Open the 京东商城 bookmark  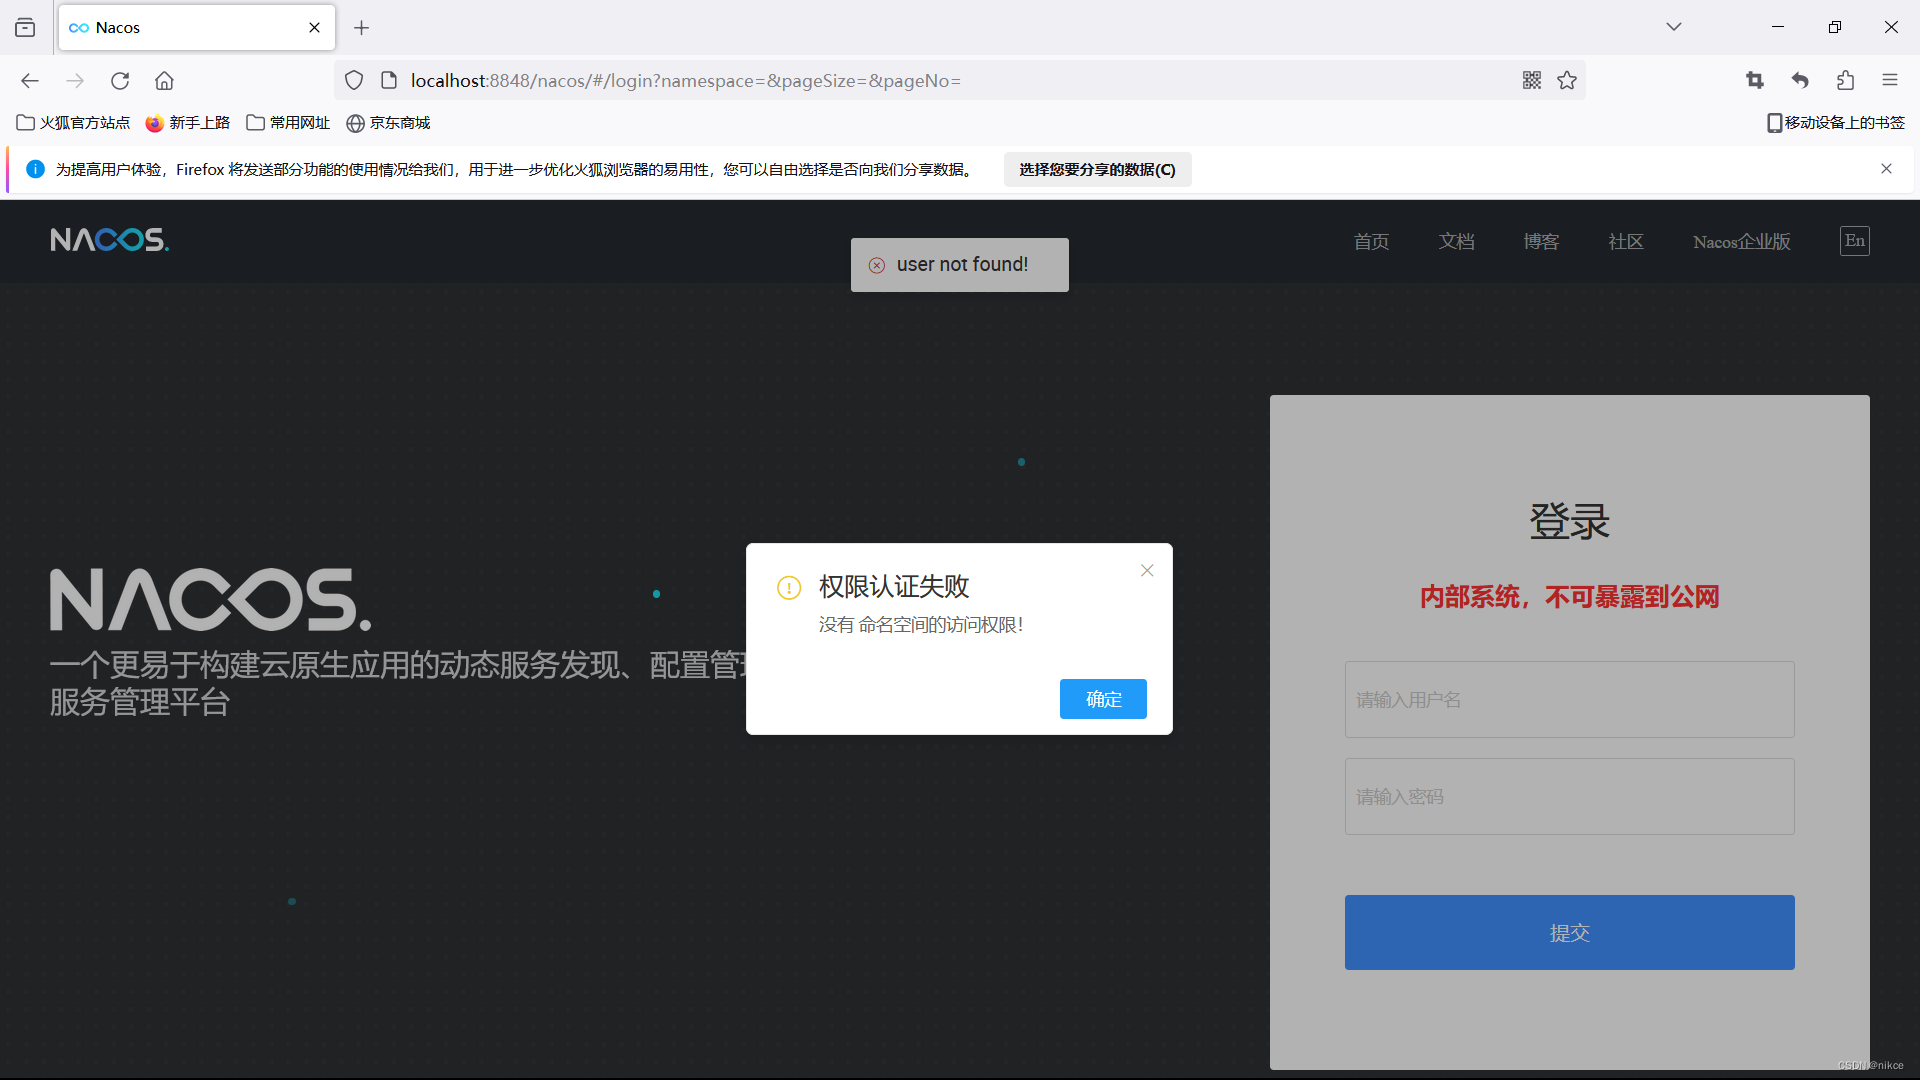pos(388,122)
